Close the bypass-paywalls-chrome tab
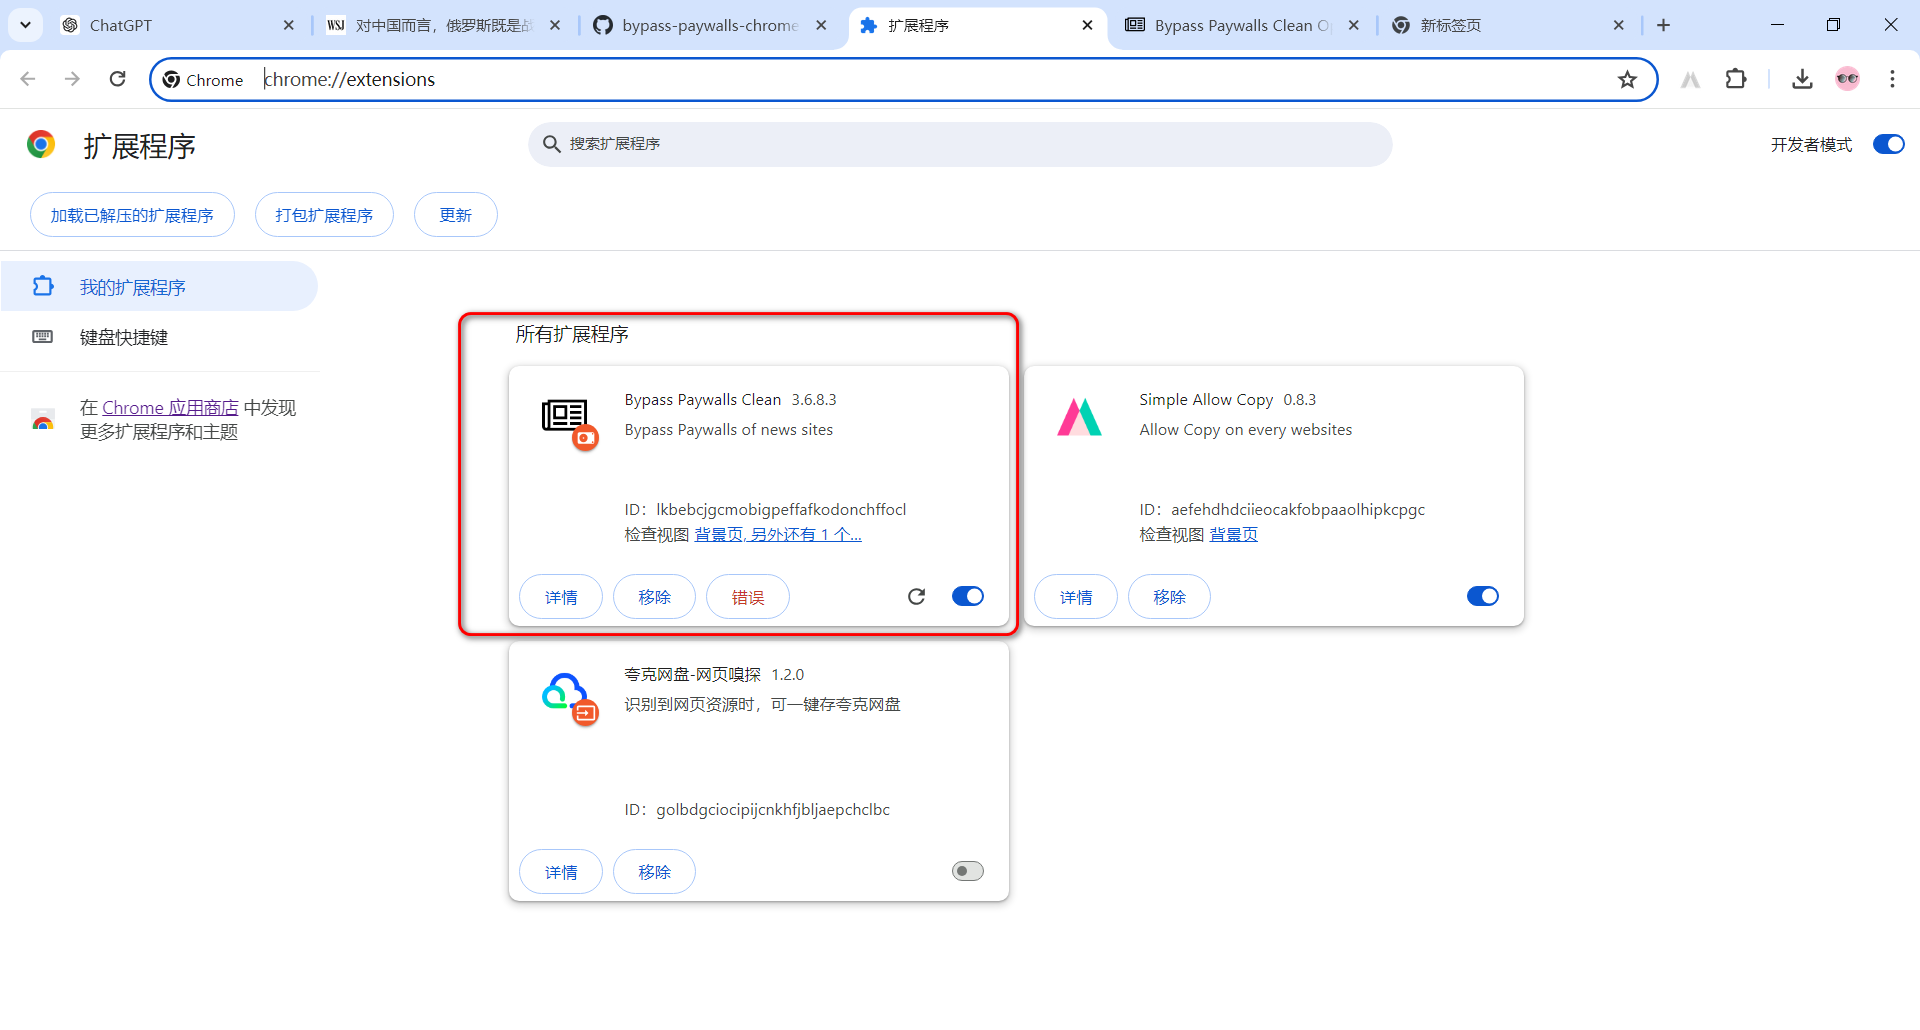Viewport: 1920px width, 1030px height. click(821, 25)
